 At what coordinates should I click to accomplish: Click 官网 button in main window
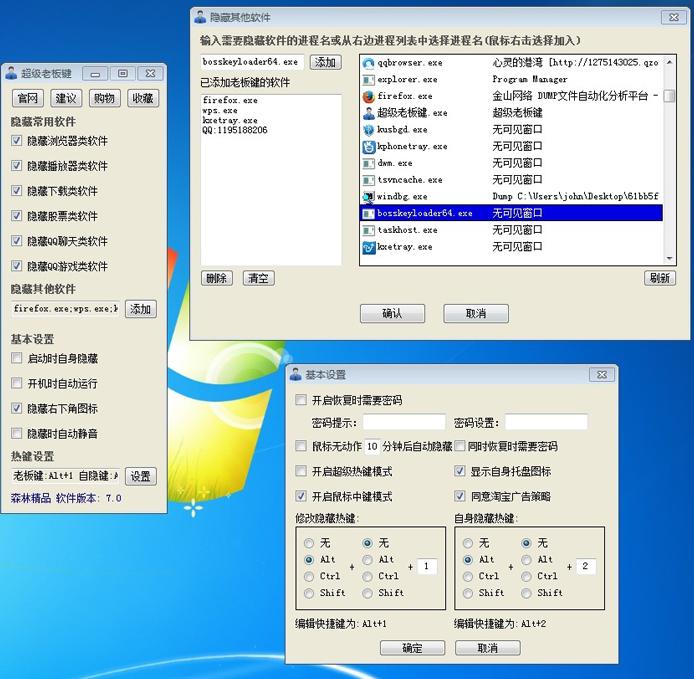tap(28, 98)
